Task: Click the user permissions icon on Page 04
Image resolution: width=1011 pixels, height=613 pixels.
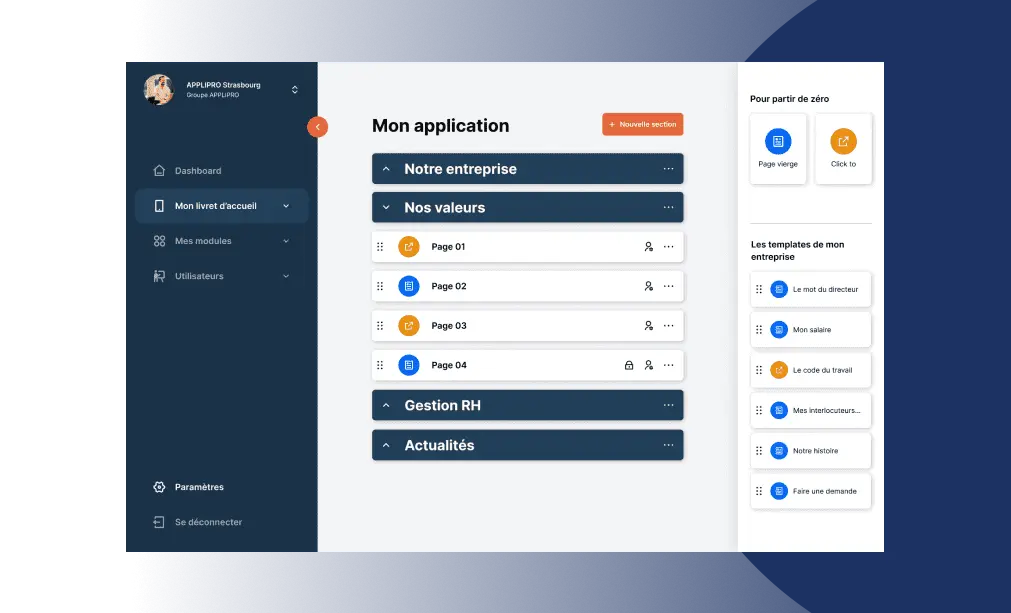Action: click(649, 365)
